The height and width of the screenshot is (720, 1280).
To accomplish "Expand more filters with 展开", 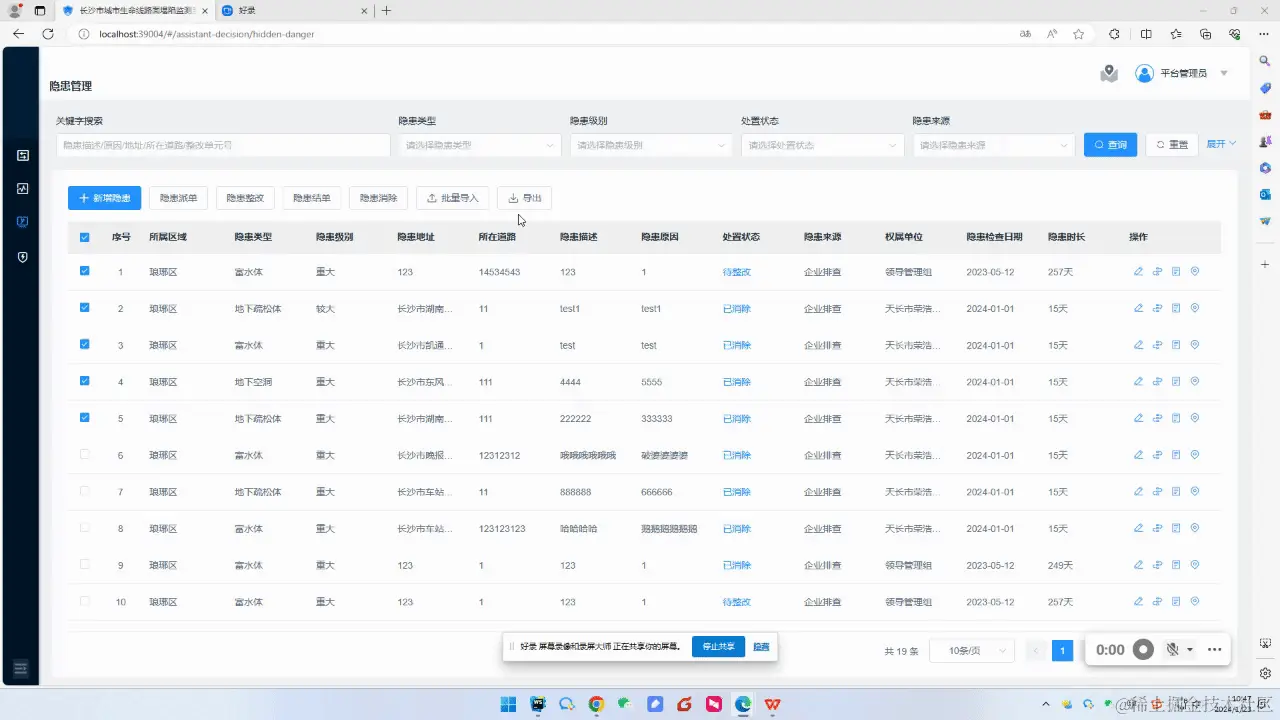I will click(1221, 144).
